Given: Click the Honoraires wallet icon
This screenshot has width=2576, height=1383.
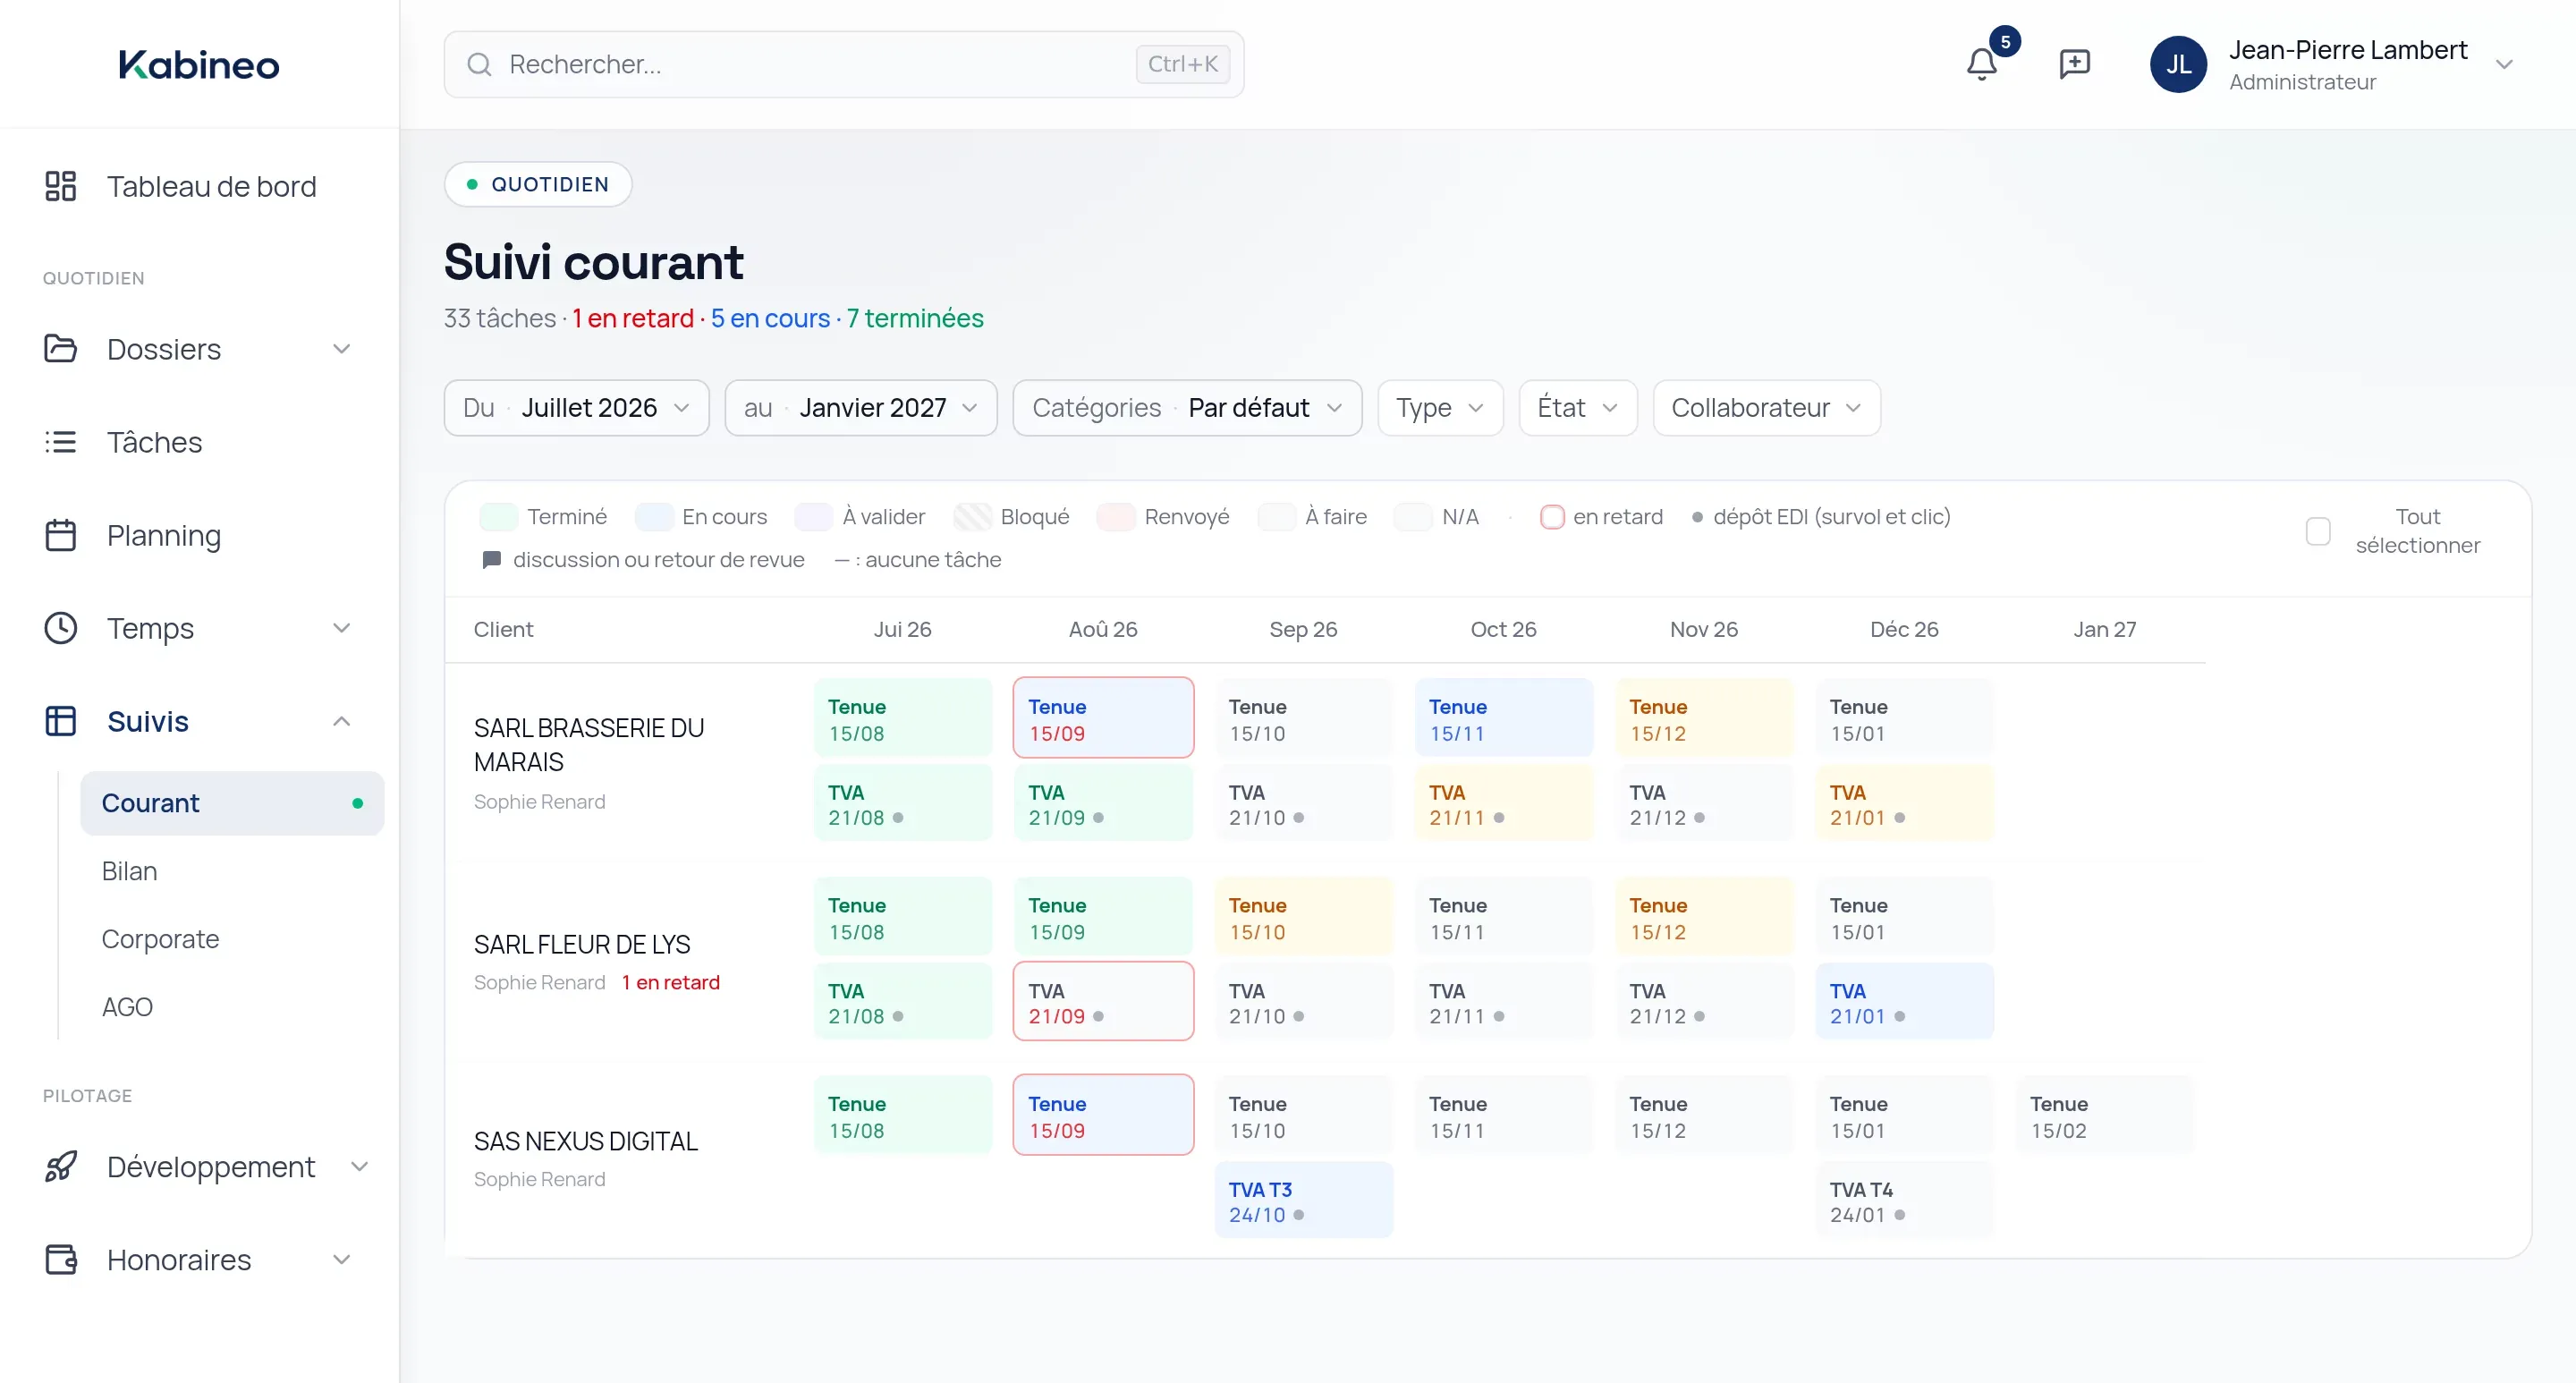Looking at the screenshot, I should 60,1259.
